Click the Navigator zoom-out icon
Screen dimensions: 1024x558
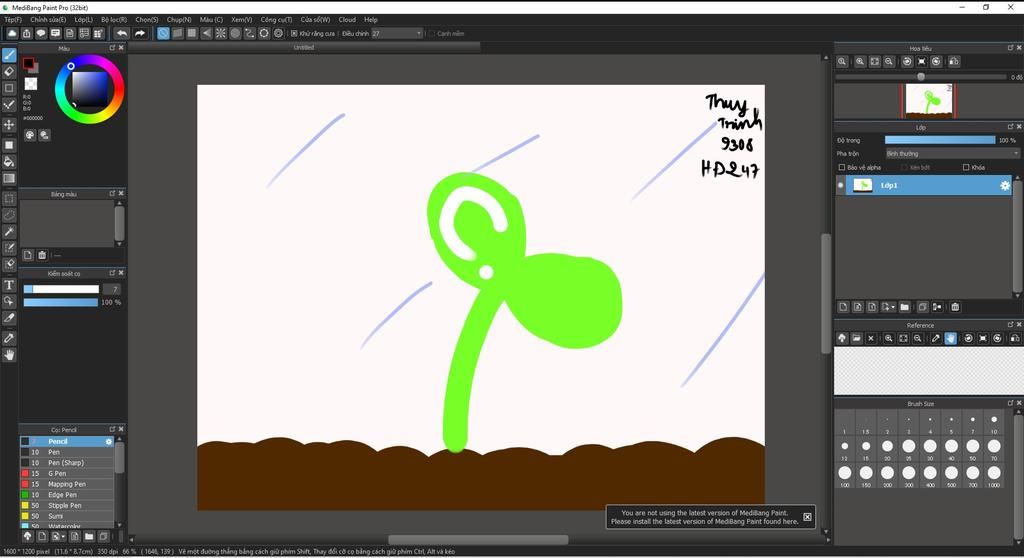tap(889, 61)
